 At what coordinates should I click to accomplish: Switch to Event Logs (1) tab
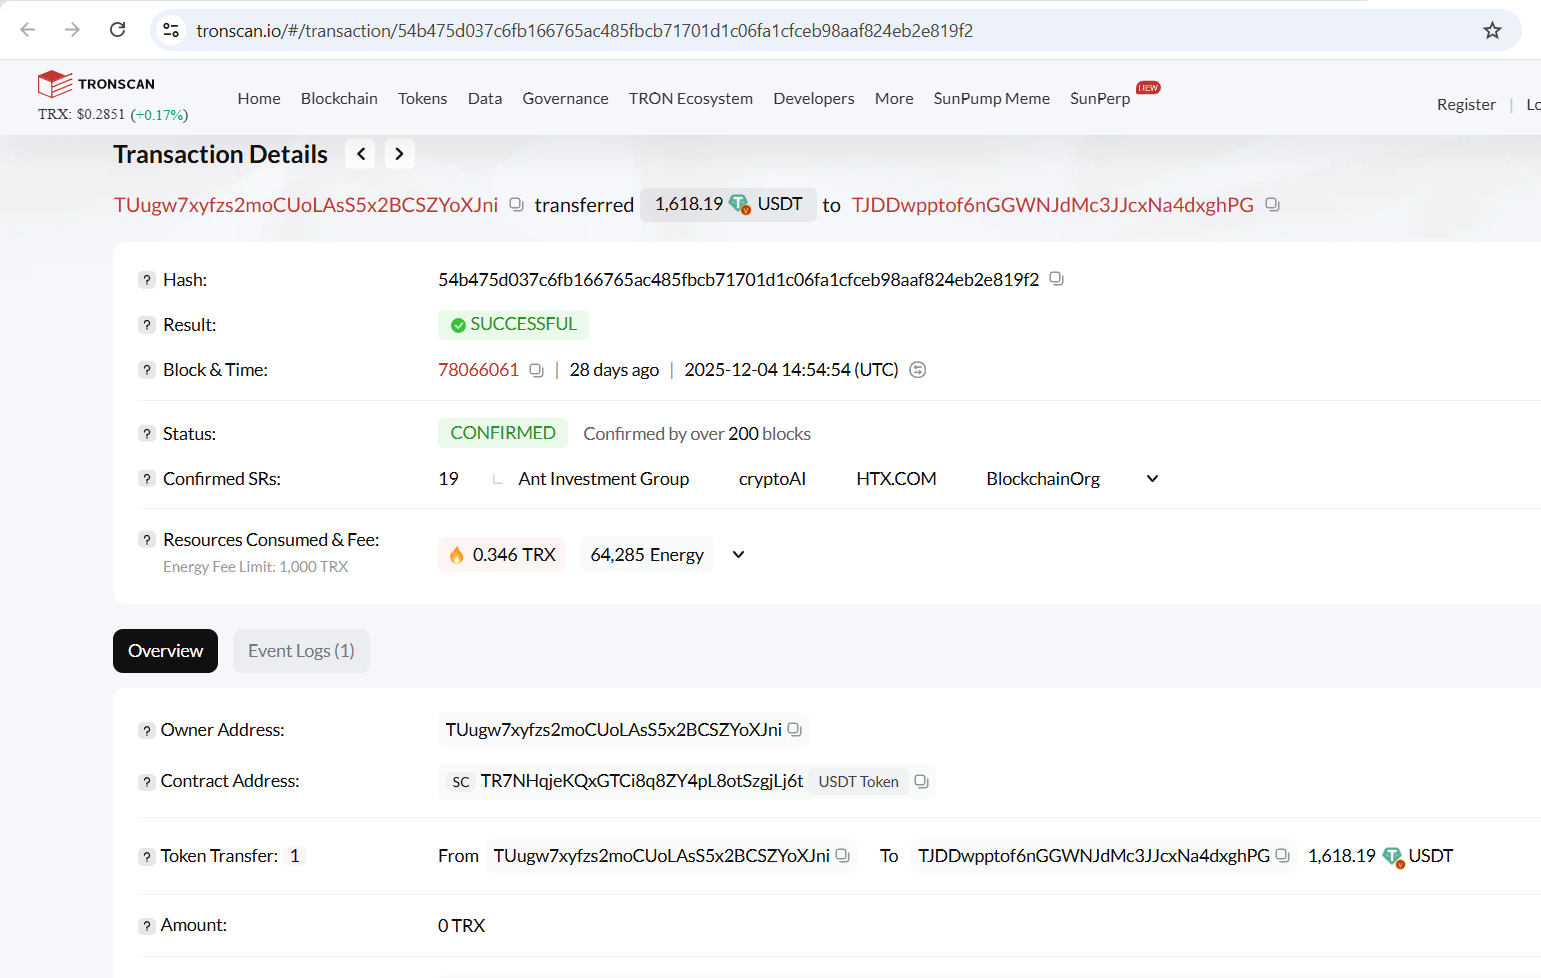pos(301,651)
